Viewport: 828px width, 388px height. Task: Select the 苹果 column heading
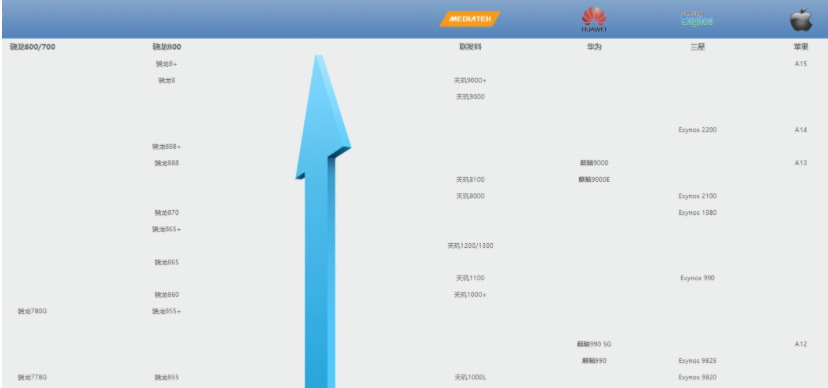point(801,47)
